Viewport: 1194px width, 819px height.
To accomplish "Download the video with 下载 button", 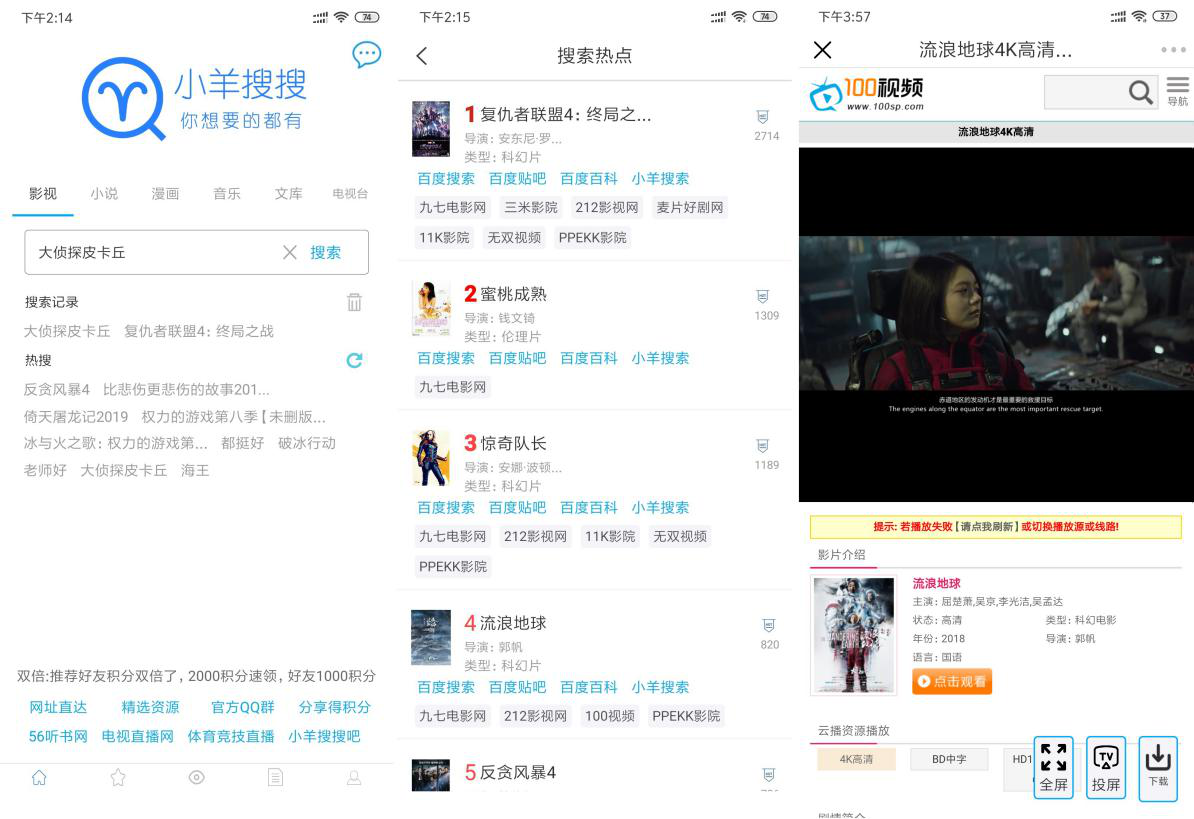I will pos(1158,767).
